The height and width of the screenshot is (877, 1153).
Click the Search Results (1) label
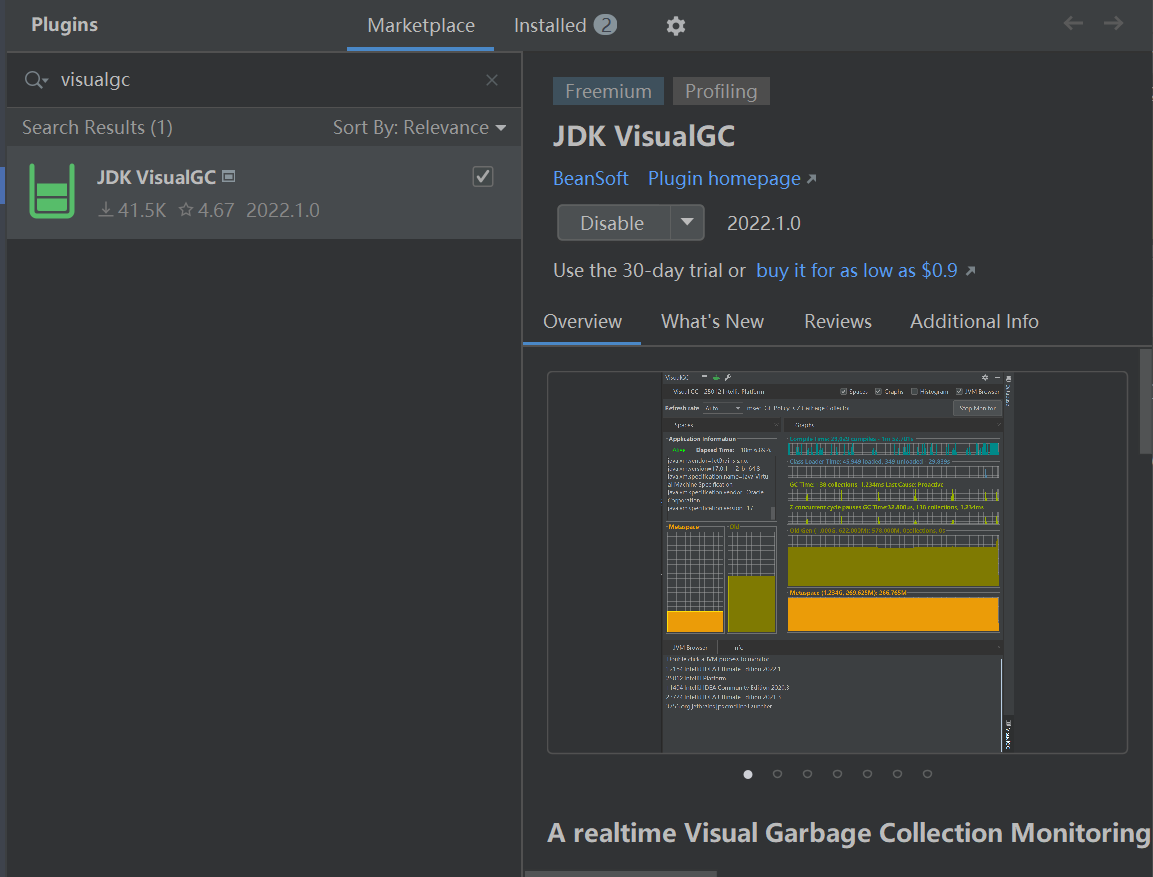(x=97, y=127)
